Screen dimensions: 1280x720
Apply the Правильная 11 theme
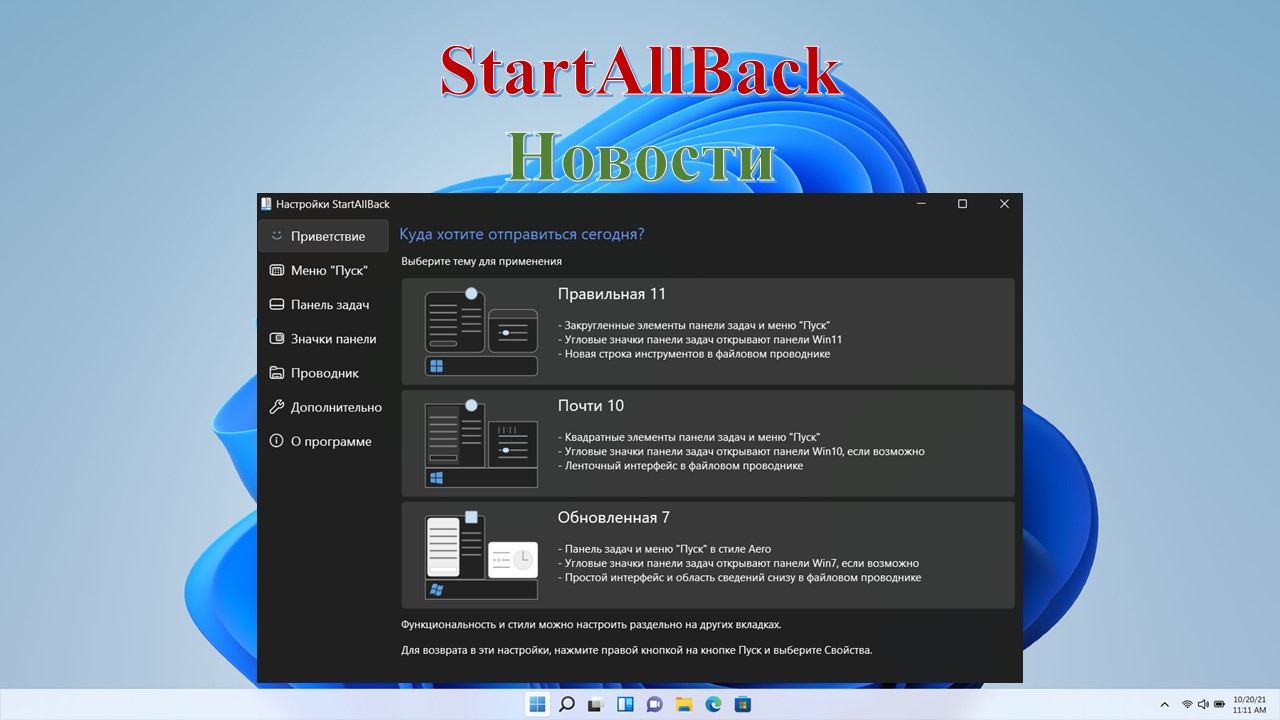708,331
